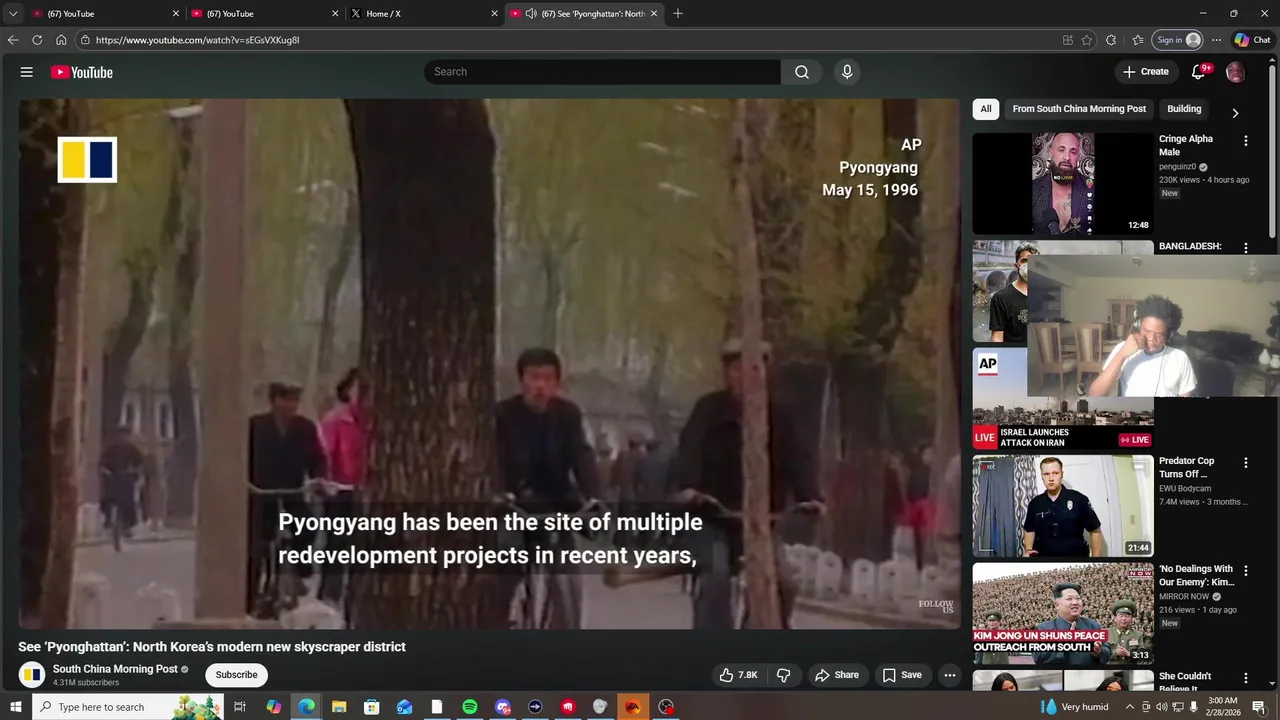Open the penguinz0 channel name
The height and width of the screenshot is (720, 1280).
(1177, 167)
